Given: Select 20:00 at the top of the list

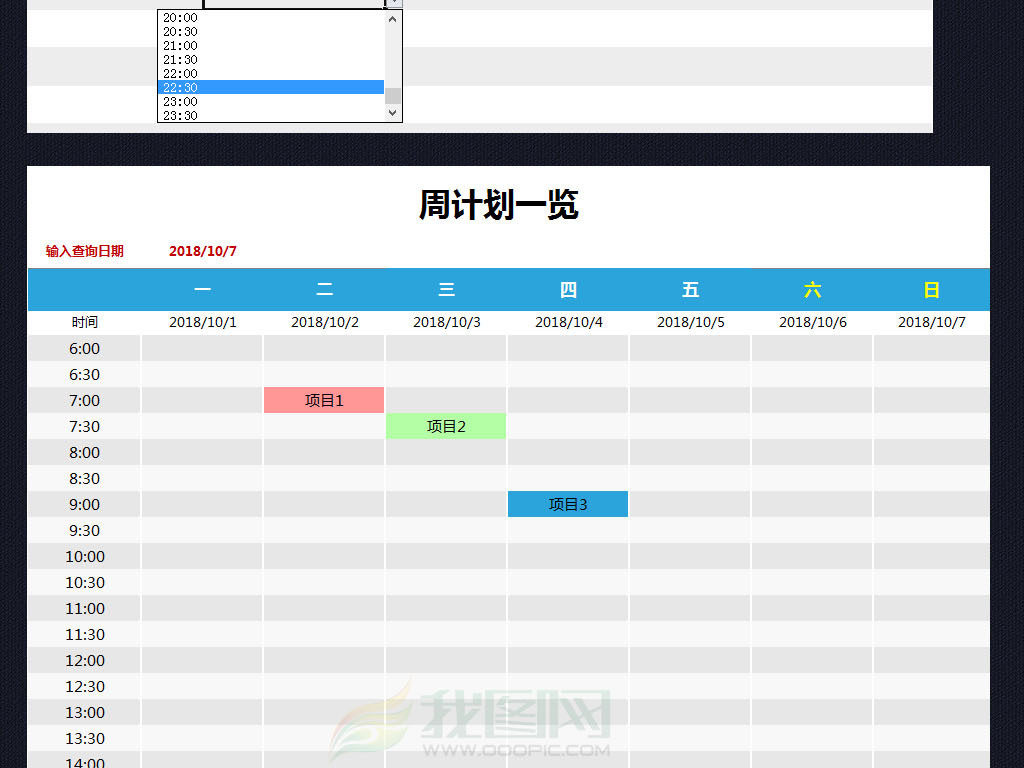Looking at the screenshot, I should (x=180, y=17).
